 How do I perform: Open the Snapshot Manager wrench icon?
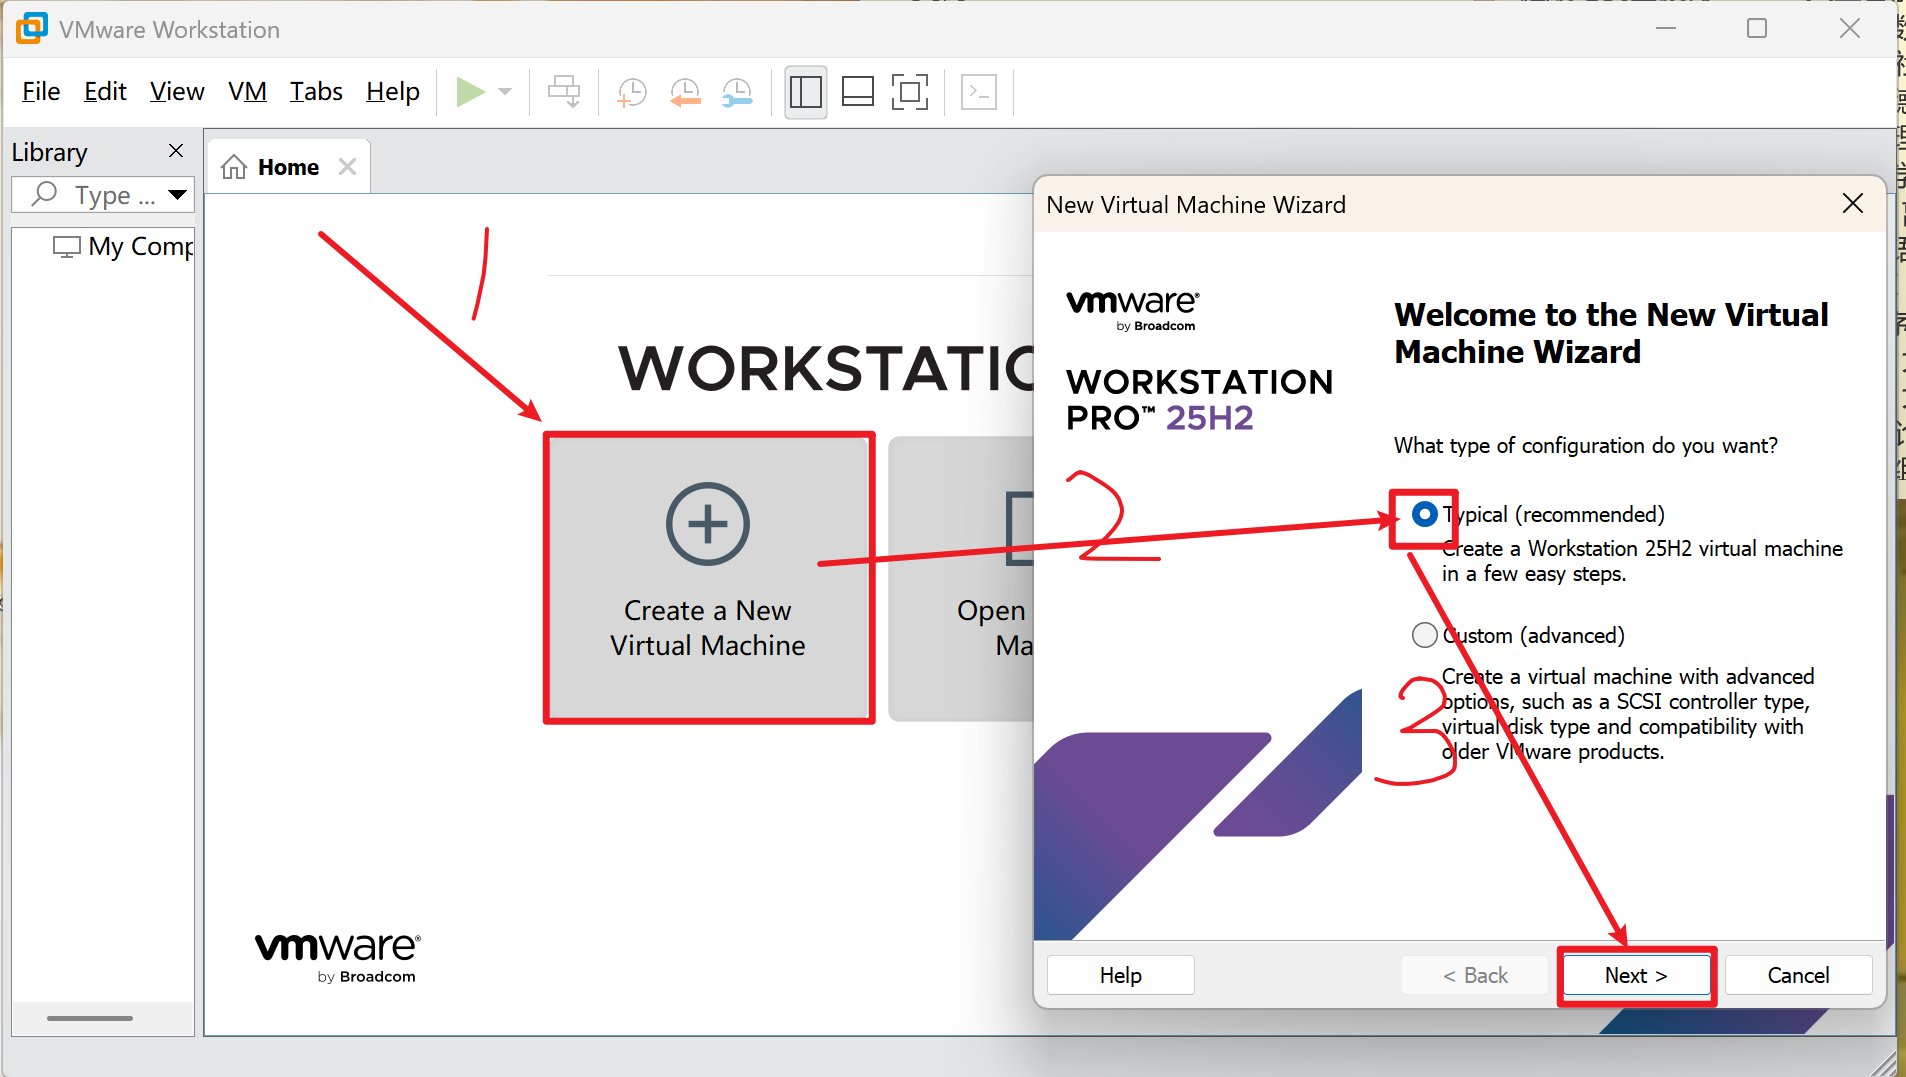coord(737,92)
